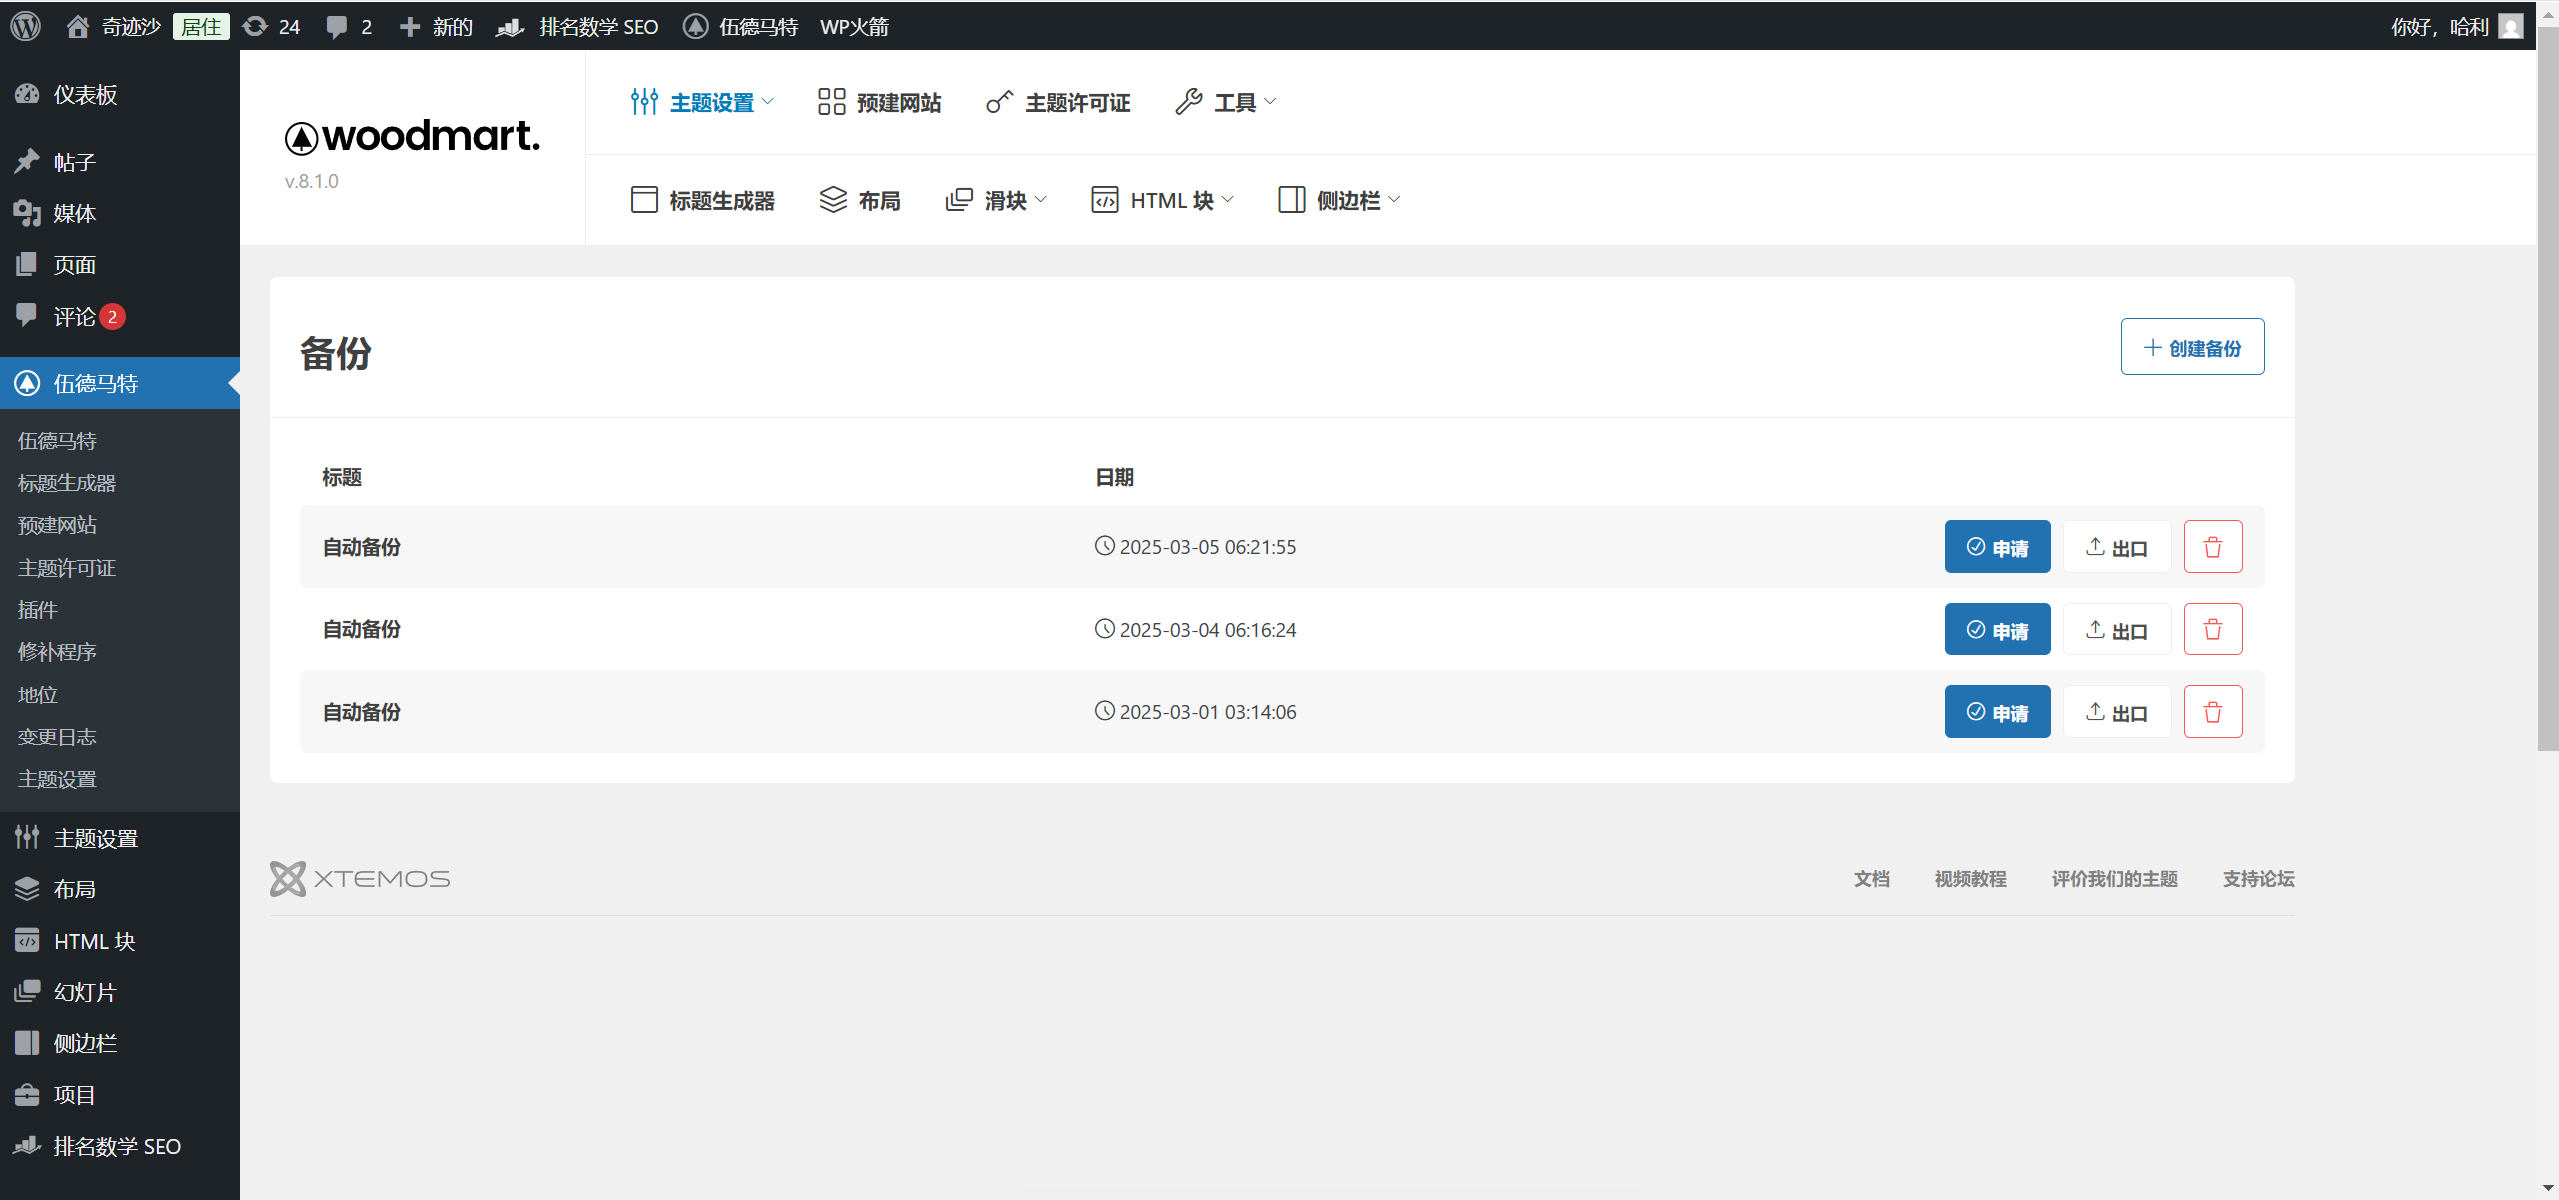
Task: Click the 变更日志 sidebar entry
Action: (56, 736)
